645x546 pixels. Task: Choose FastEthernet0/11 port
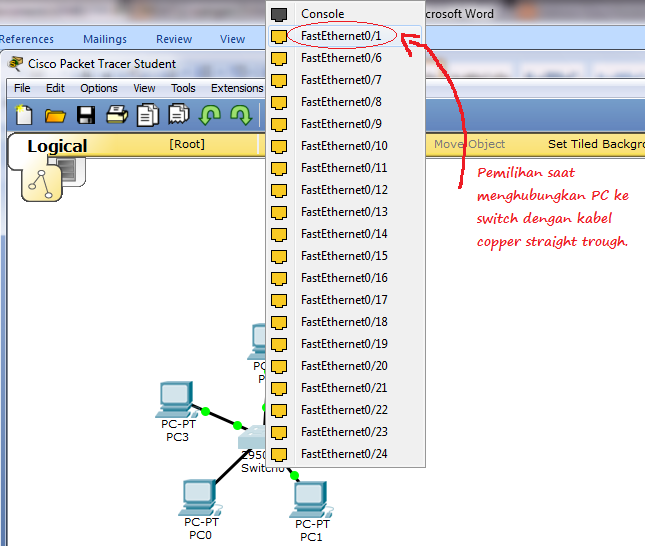click(346, 168)
